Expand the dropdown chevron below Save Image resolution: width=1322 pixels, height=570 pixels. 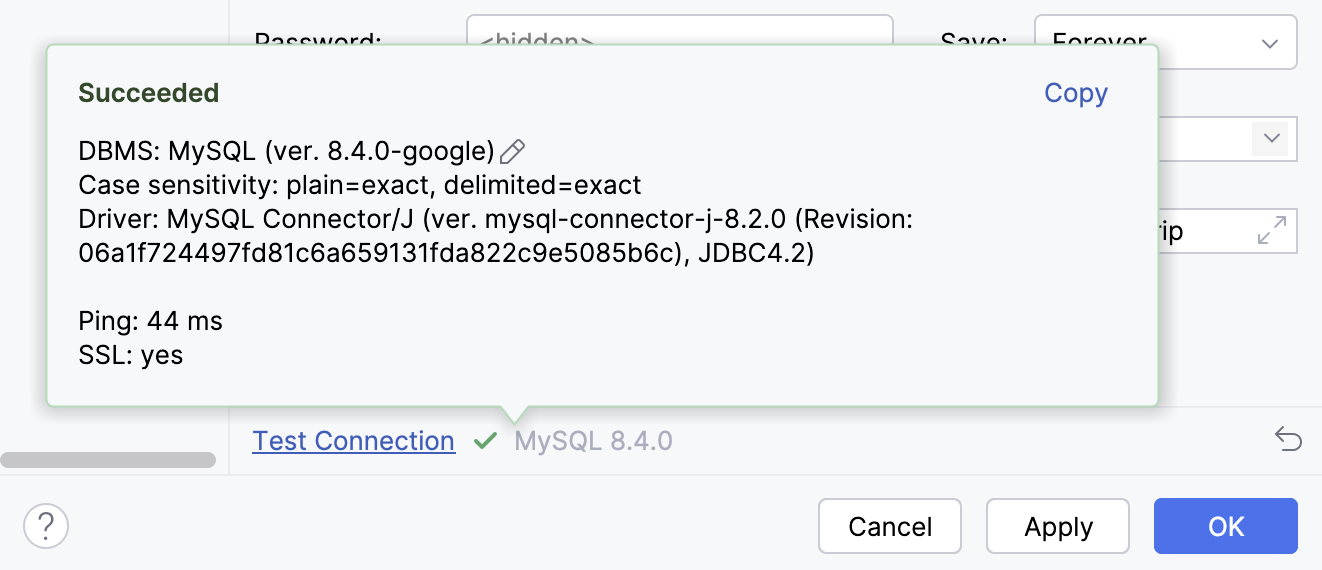pyautogui.click(x=1272, y=139)
